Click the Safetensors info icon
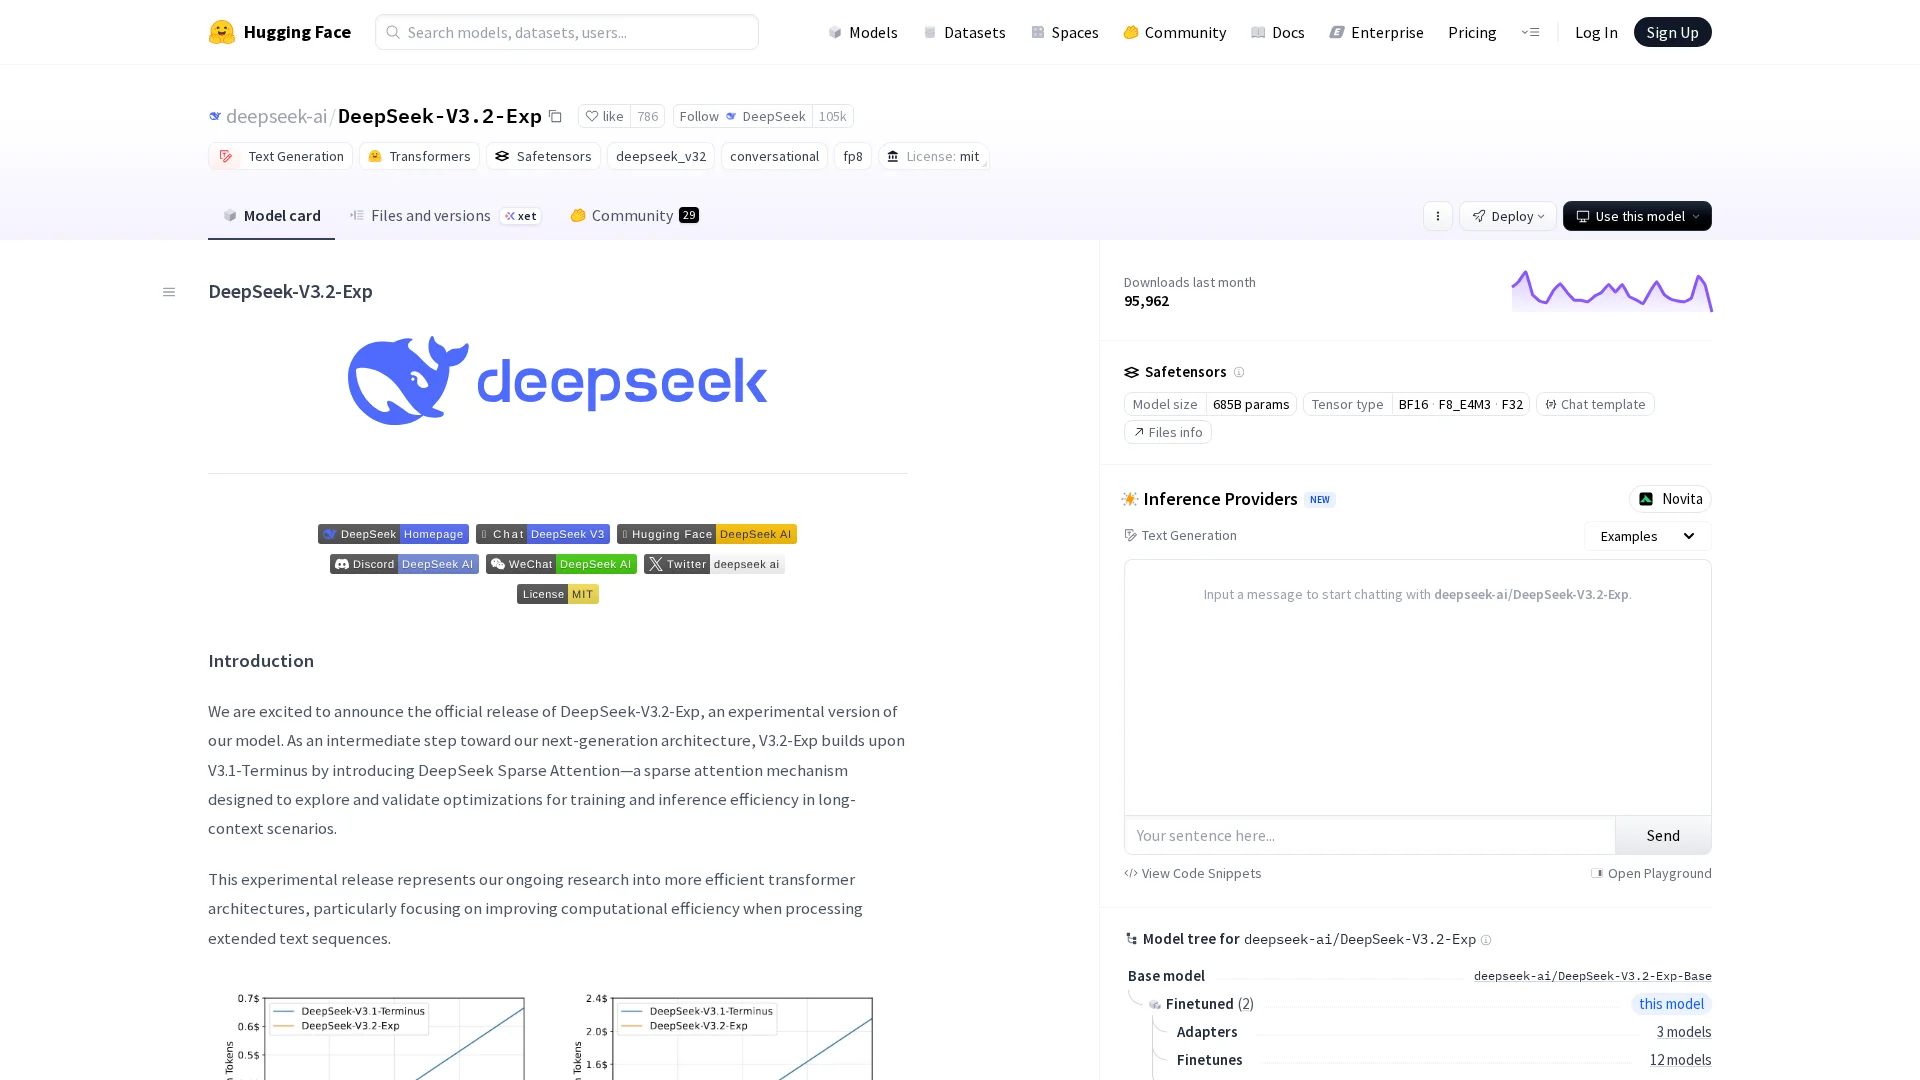The width and height of the screenshot is (1920, 1080). click(x=1238, y=372)
